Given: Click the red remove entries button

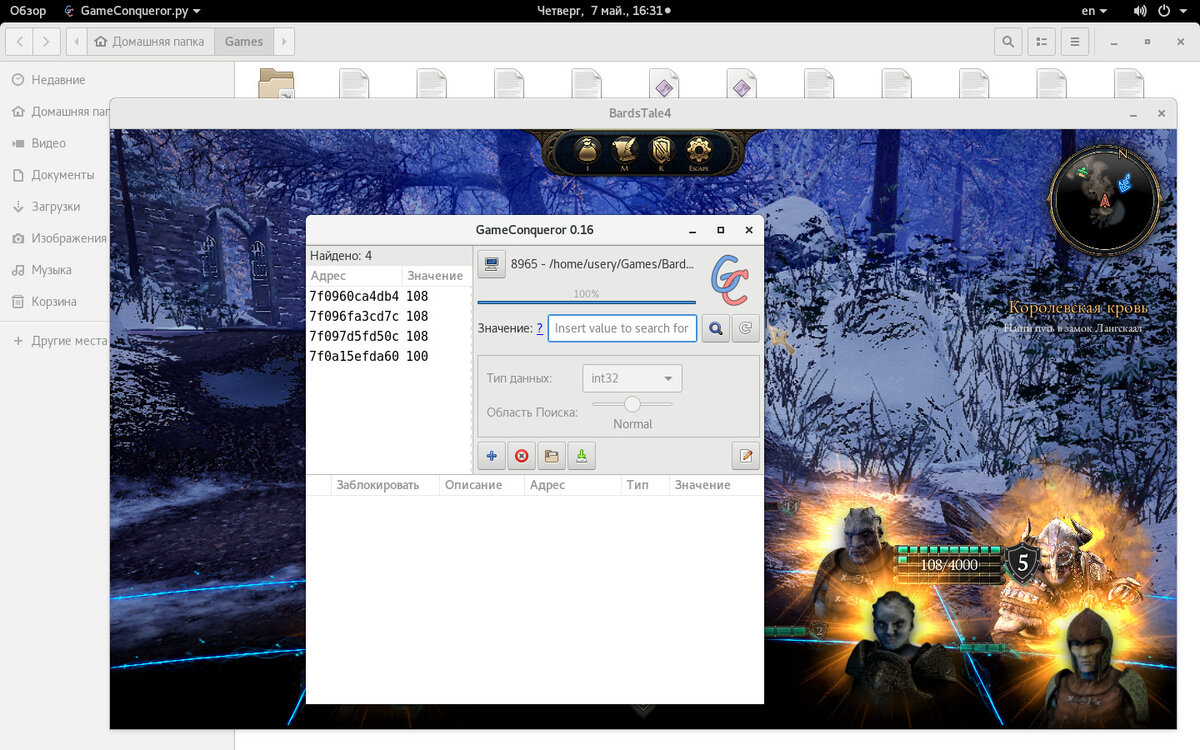Looking at the screenshot, I should 521,456.
